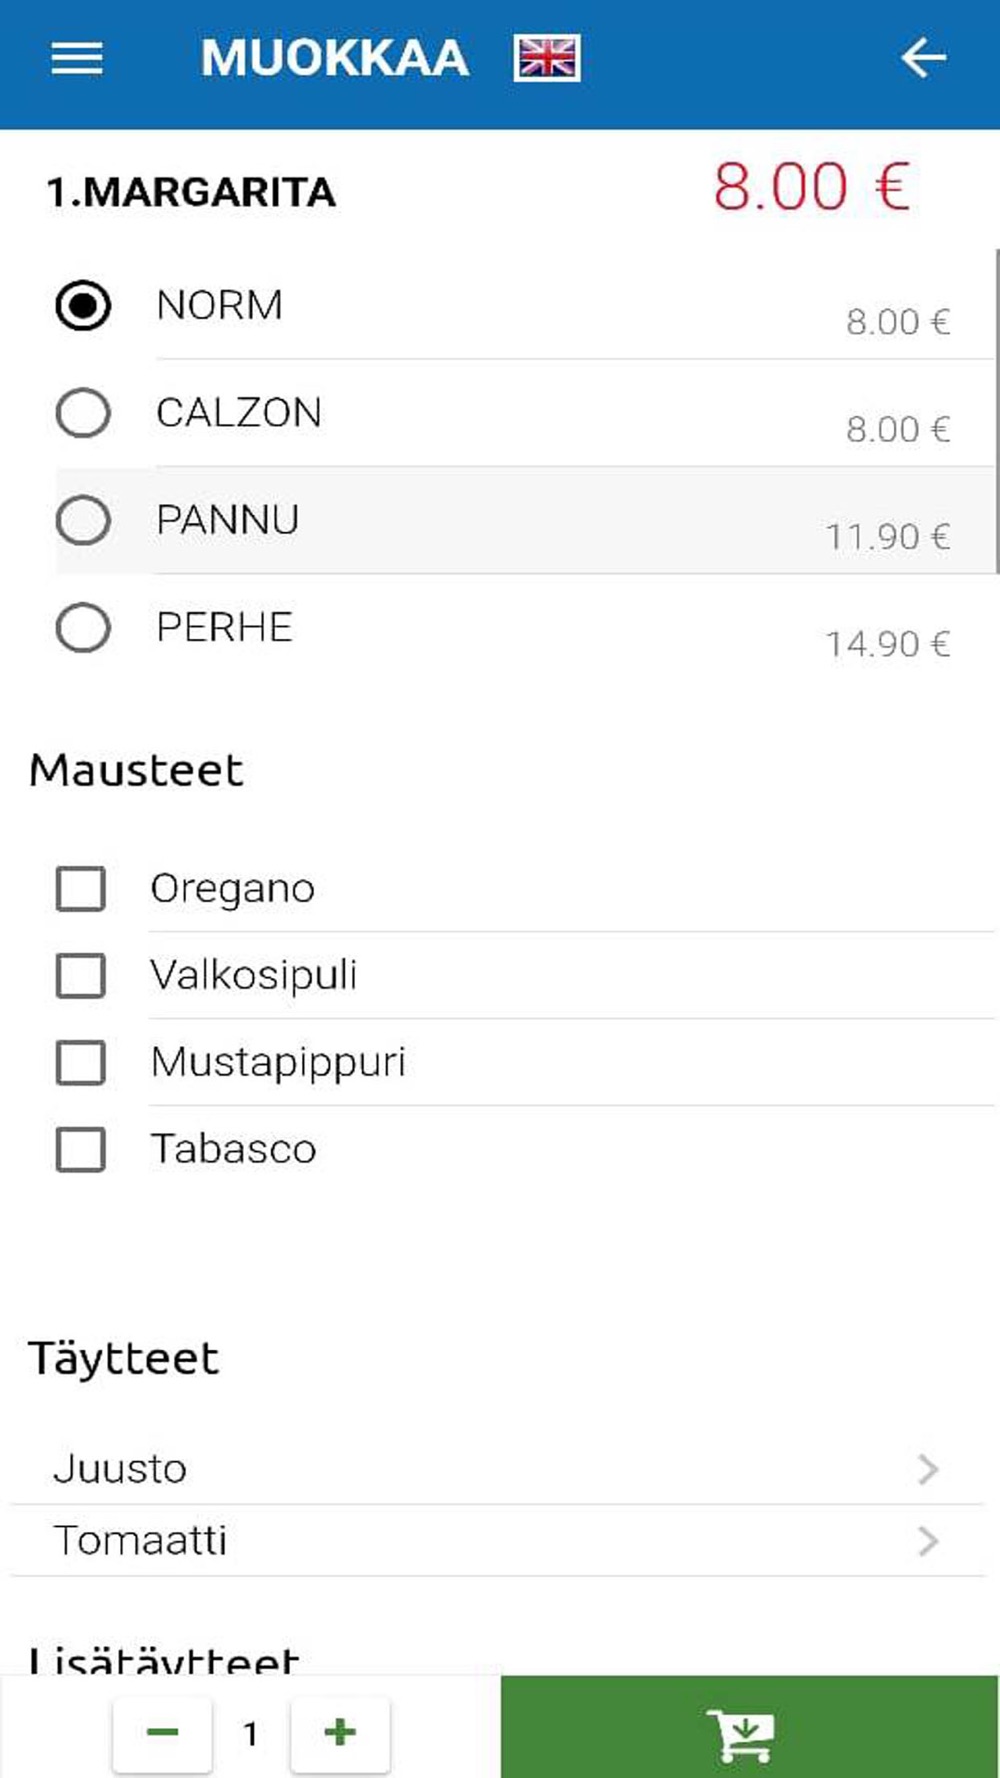The image size is (1000, 1778).
Task: Go back with the arrow icon
Action: (923, 58)
